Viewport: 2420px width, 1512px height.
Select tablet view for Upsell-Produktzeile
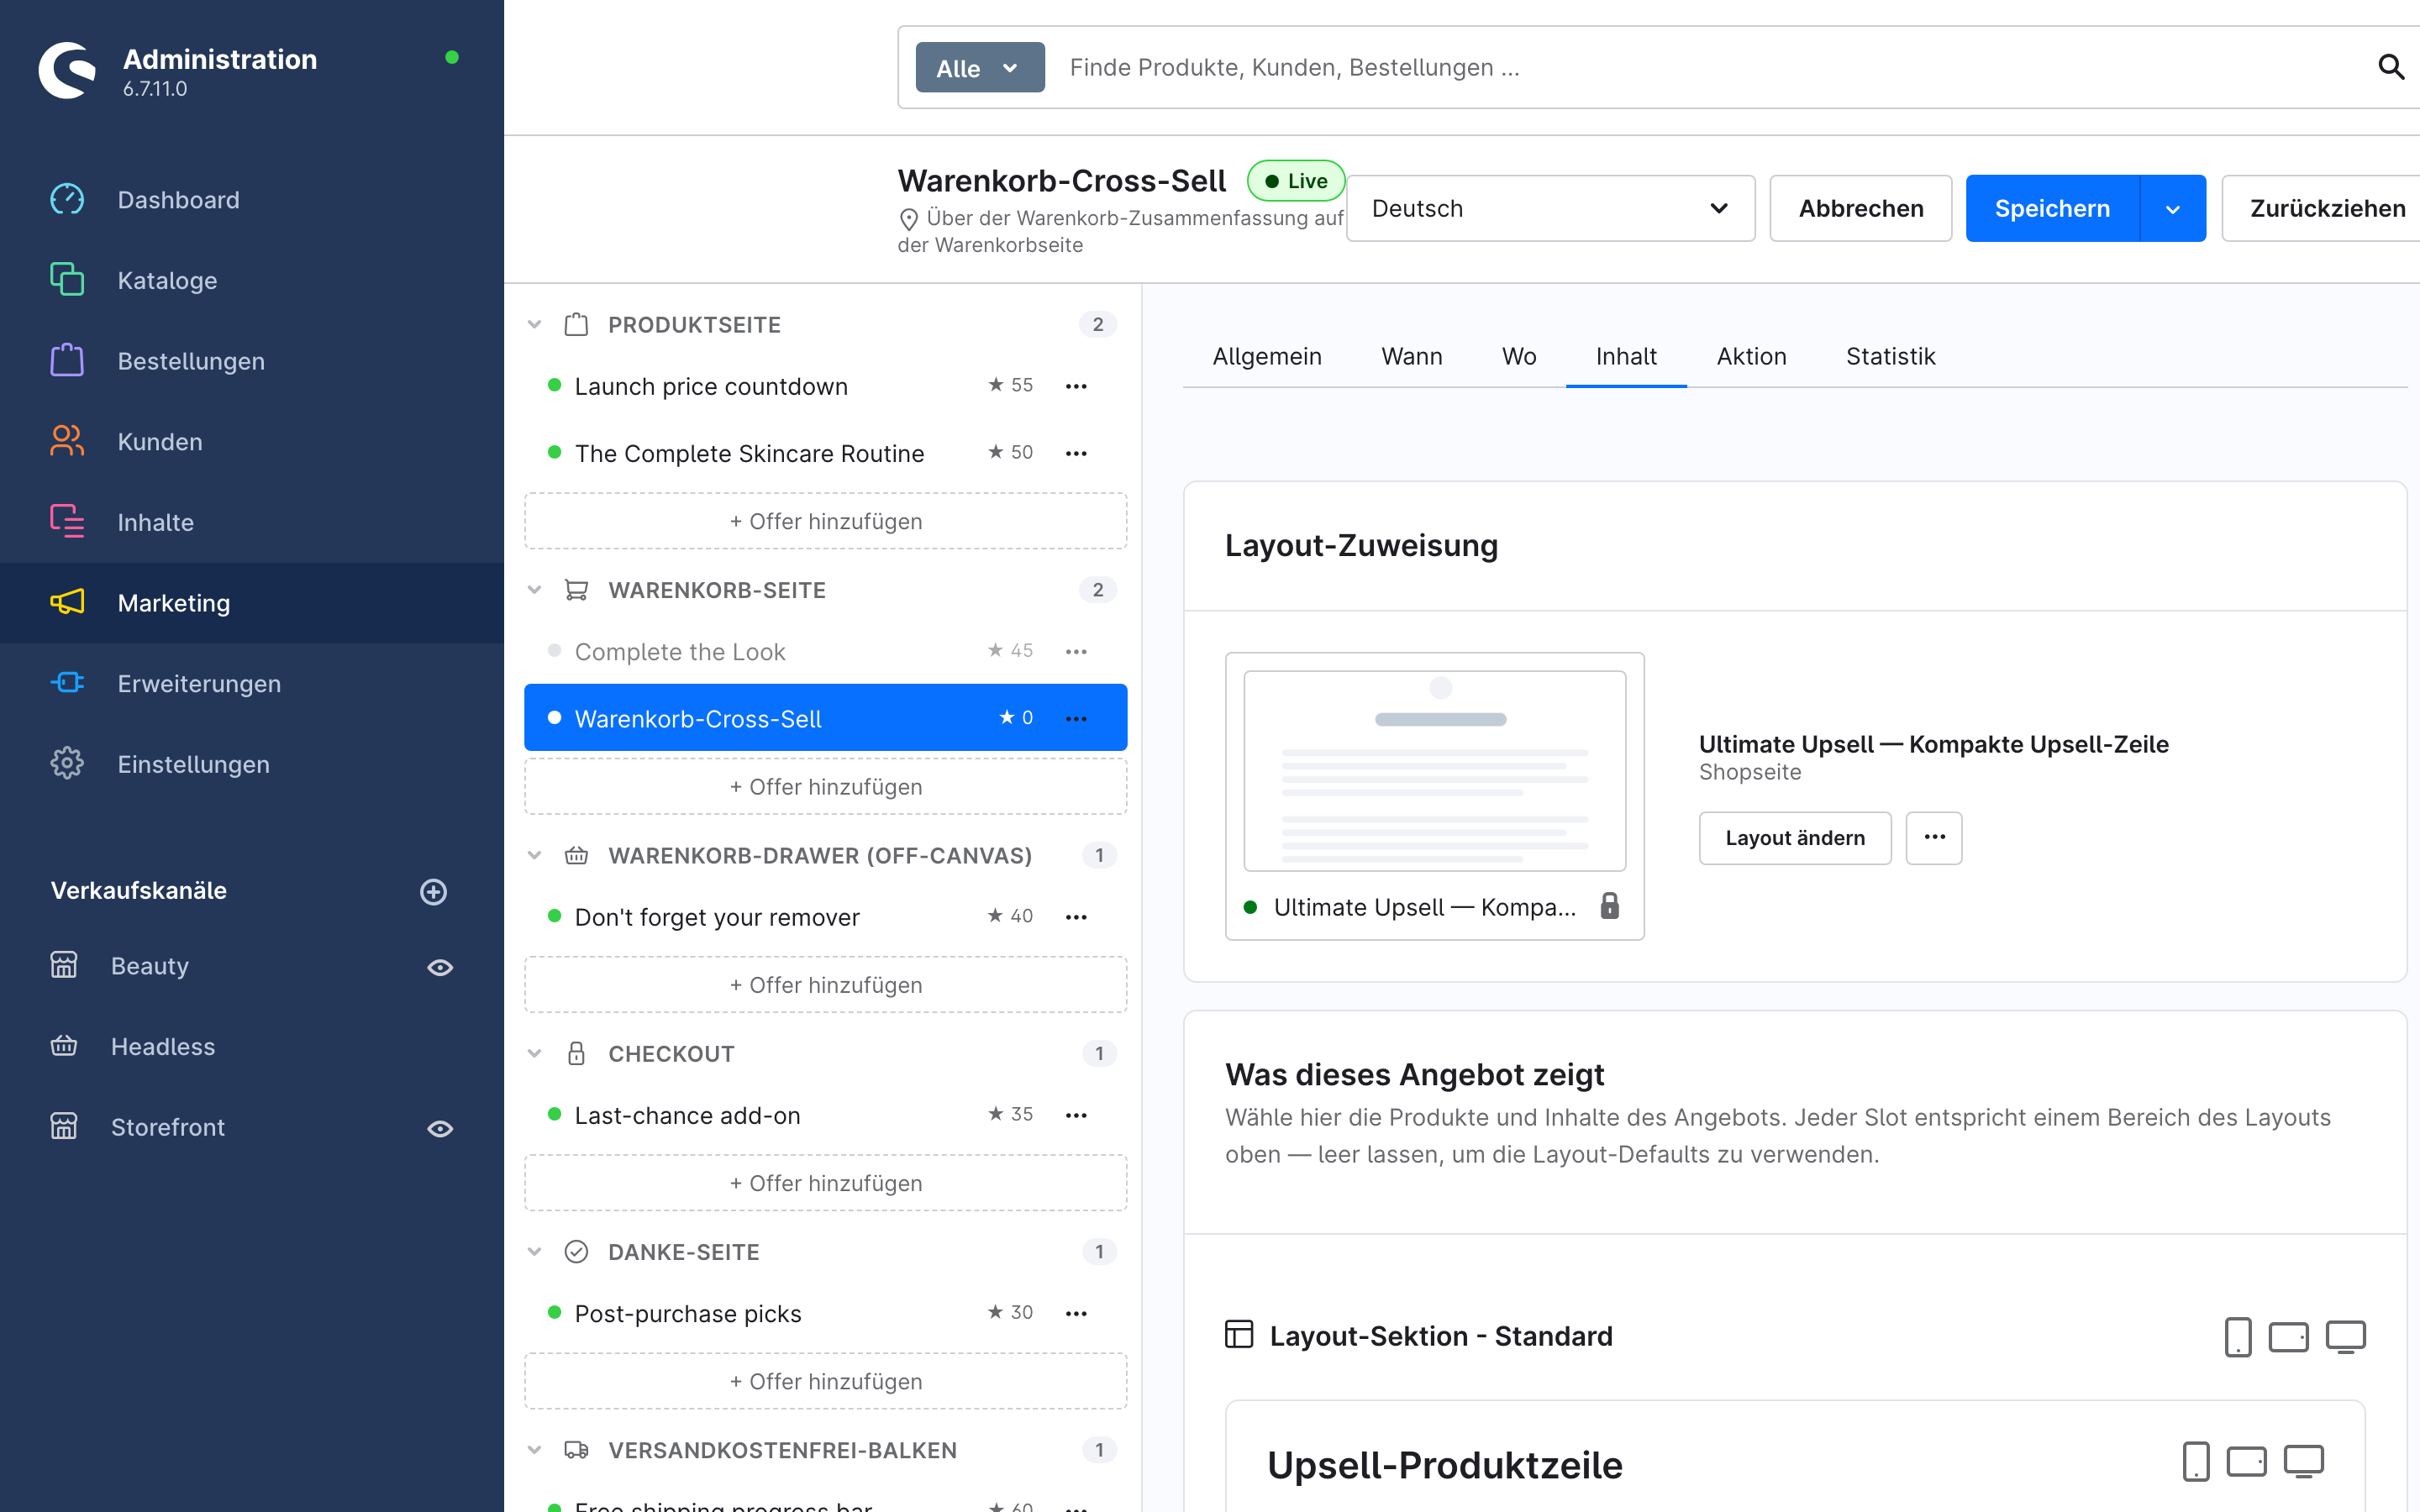2246,1461
